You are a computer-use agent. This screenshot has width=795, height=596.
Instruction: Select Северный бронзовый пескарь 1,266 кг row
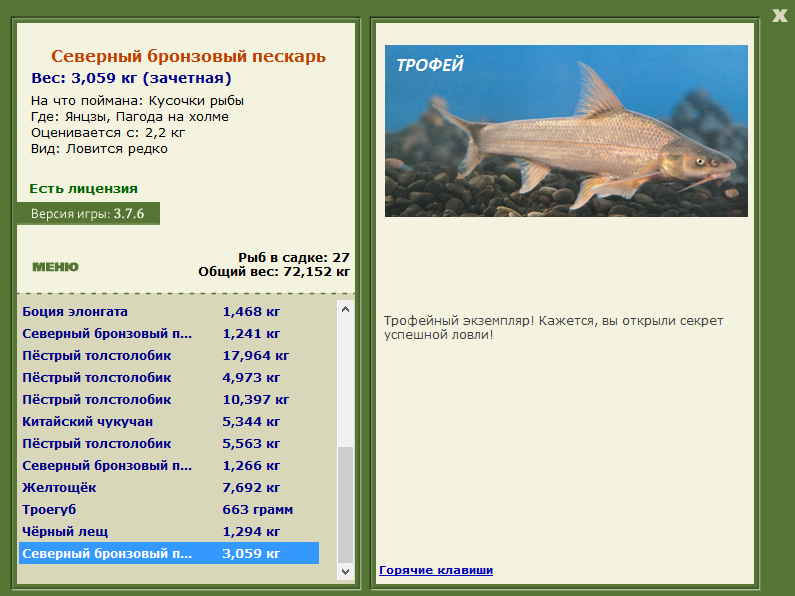pos(169,465)
